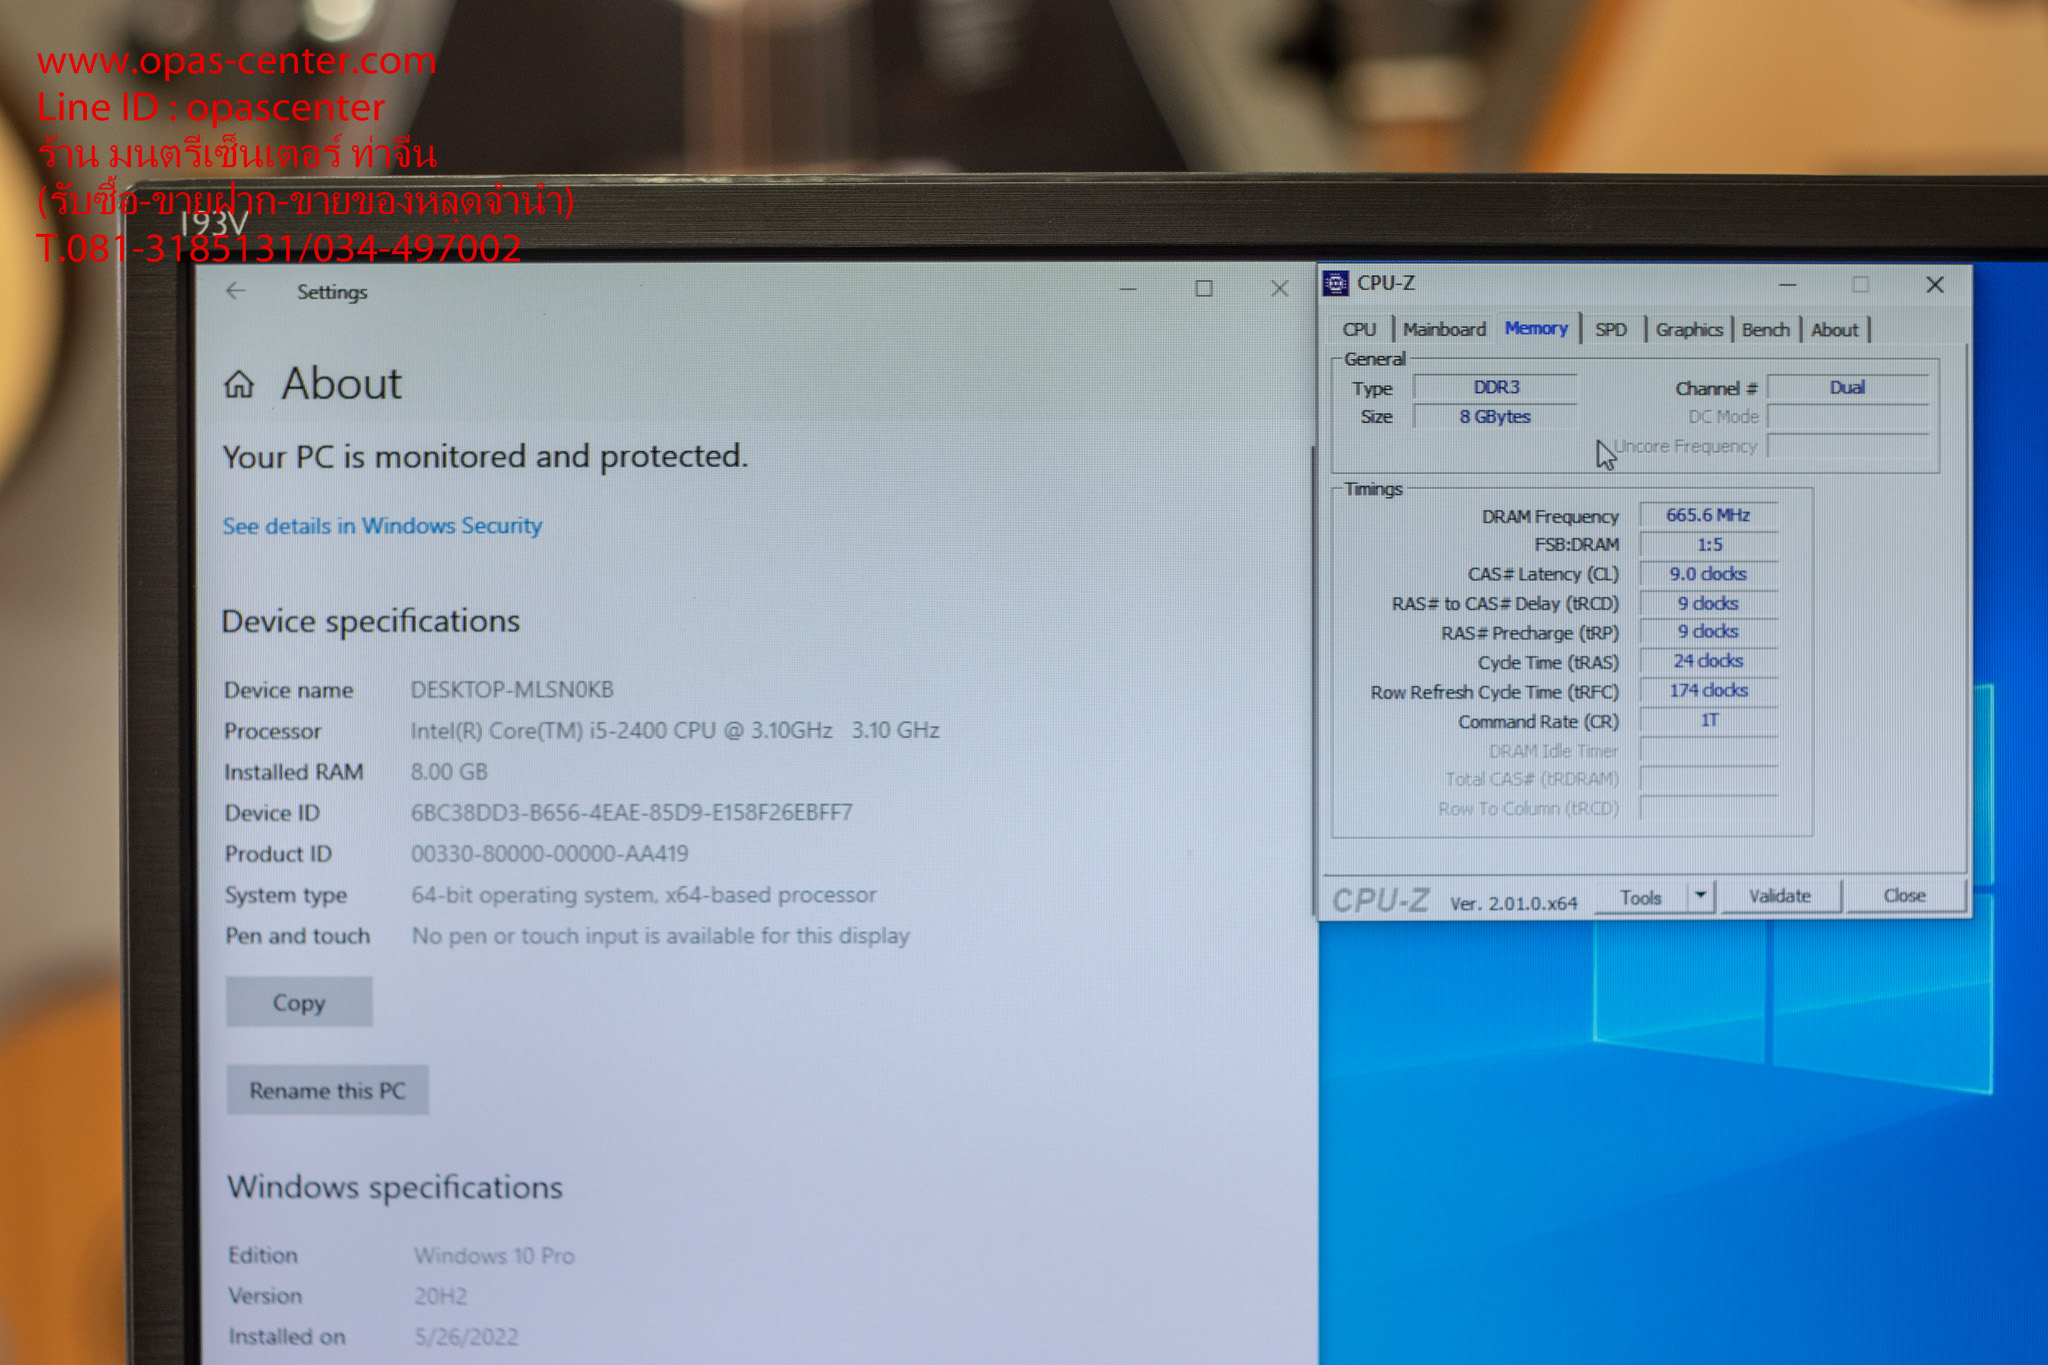Click the Edition value Windows 10 Pro
Viewport: 2048px width, 1365px height.
point(494,1255)
